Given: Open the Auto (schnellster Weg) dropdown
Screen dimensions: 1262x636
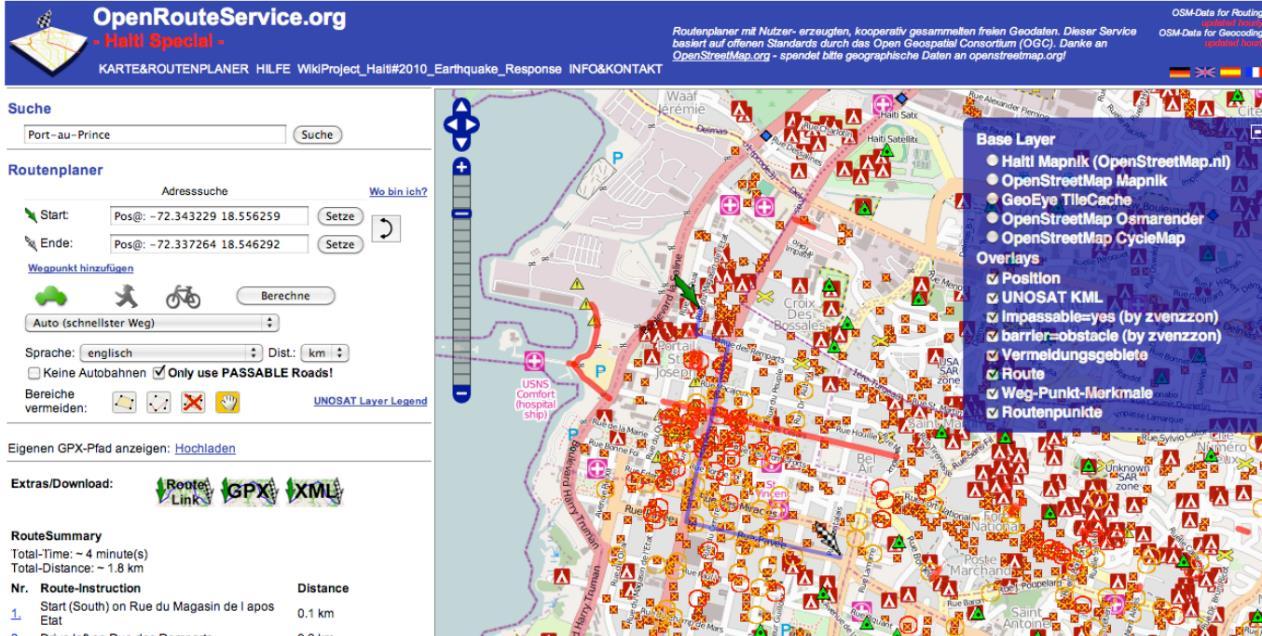Looking at the screenshot, I should point(151,324).
